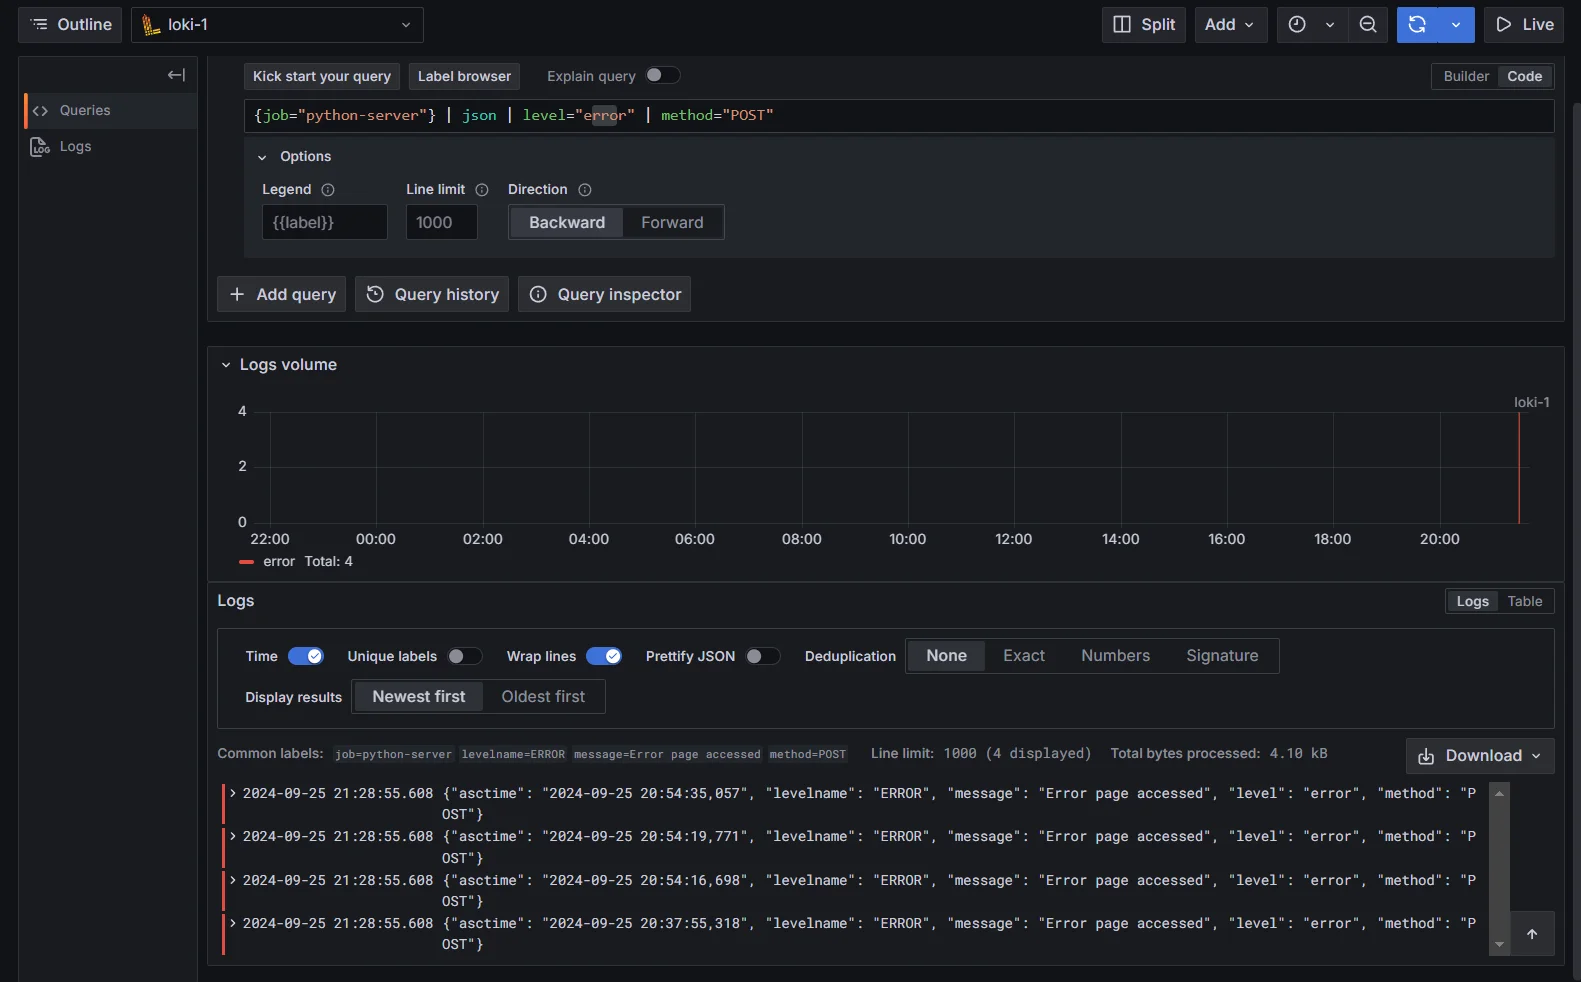This screenshot has width=1581, height=982.
Task: Click Kick start your query
Action: click(x=322, y=76)
